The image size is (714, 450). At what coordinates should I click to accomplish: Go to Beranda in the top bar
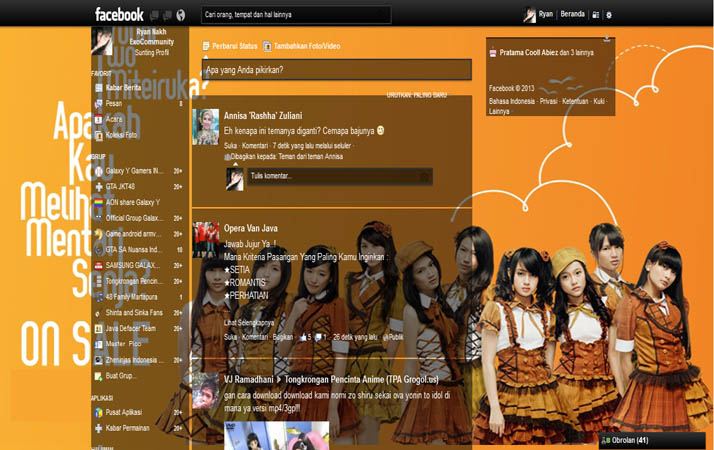click(572, 14)
